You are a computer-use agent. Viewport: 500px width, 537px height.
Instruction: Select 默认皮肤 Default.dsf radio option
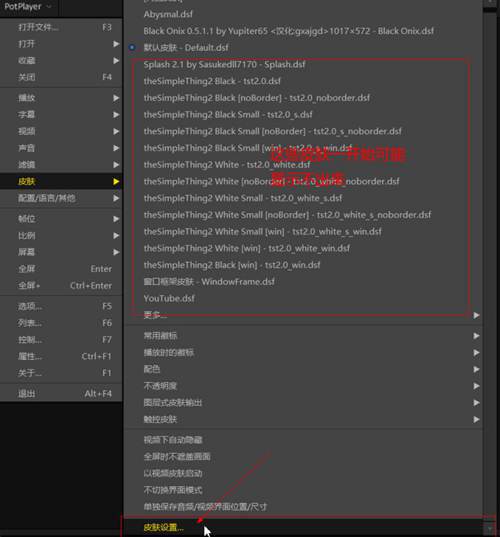pos(303,48)
